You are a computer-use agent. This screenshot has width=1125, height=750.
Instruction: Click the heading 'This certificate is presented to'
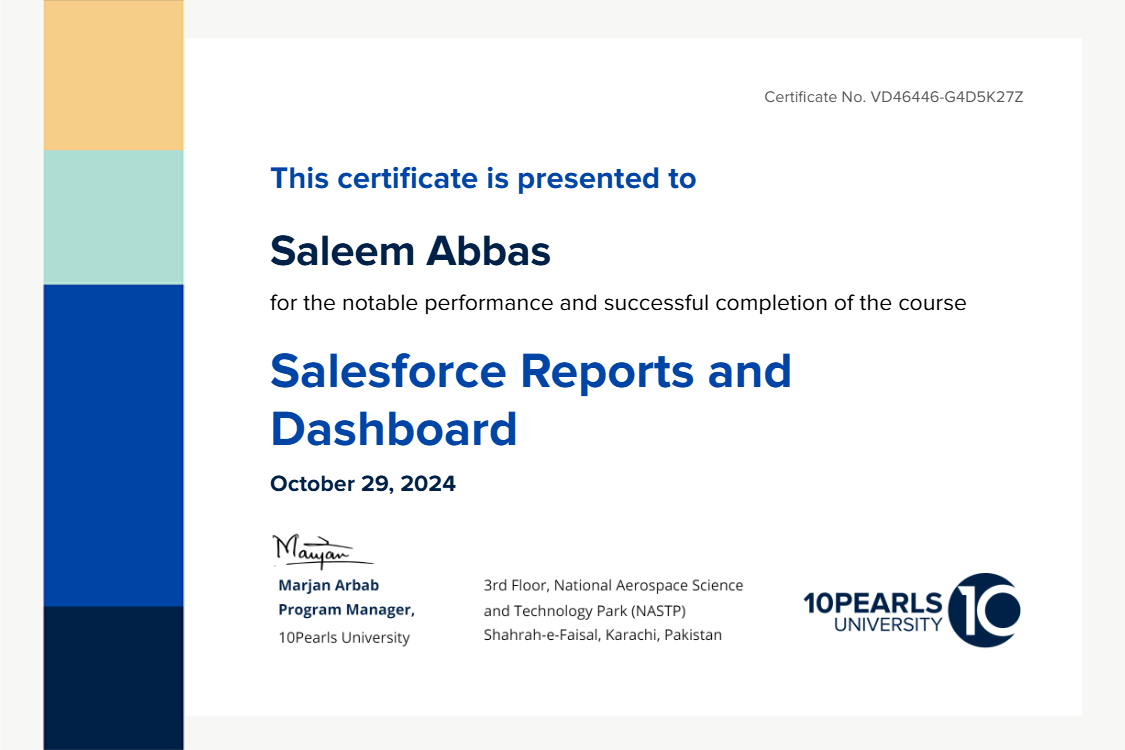tap(483, 178)
